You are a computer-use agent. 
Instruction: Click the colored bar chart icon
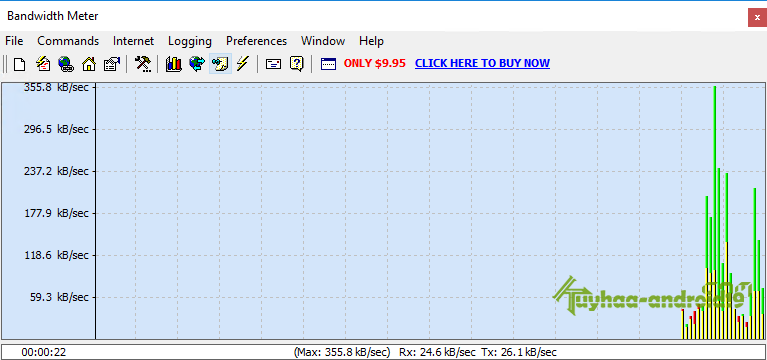[x=173, y=64]
